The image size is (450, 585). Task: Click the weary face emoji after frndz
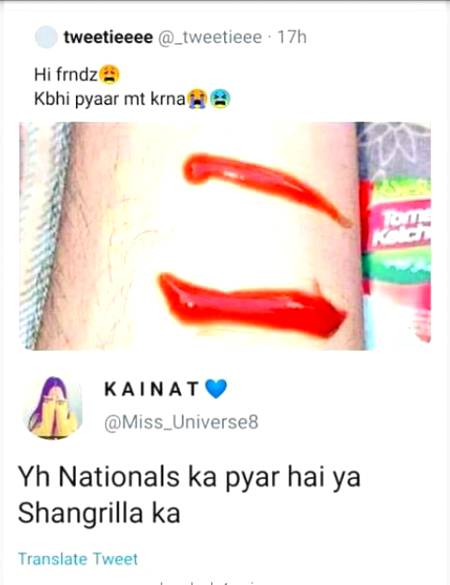[x=110, y=75]
